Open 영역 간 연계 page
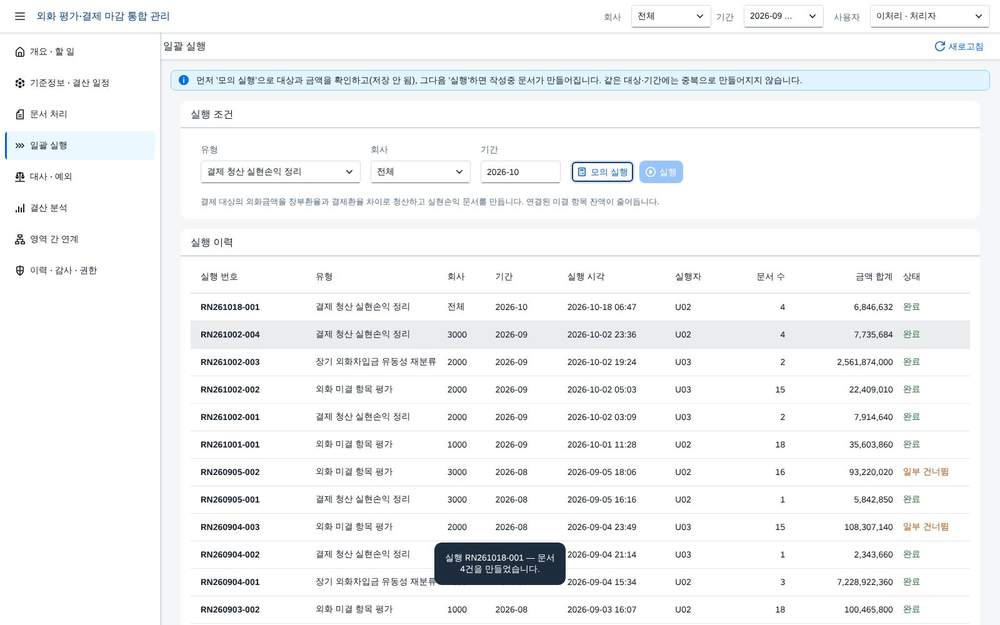Screen dimensions: 1000x625 (x=80, y=239)
